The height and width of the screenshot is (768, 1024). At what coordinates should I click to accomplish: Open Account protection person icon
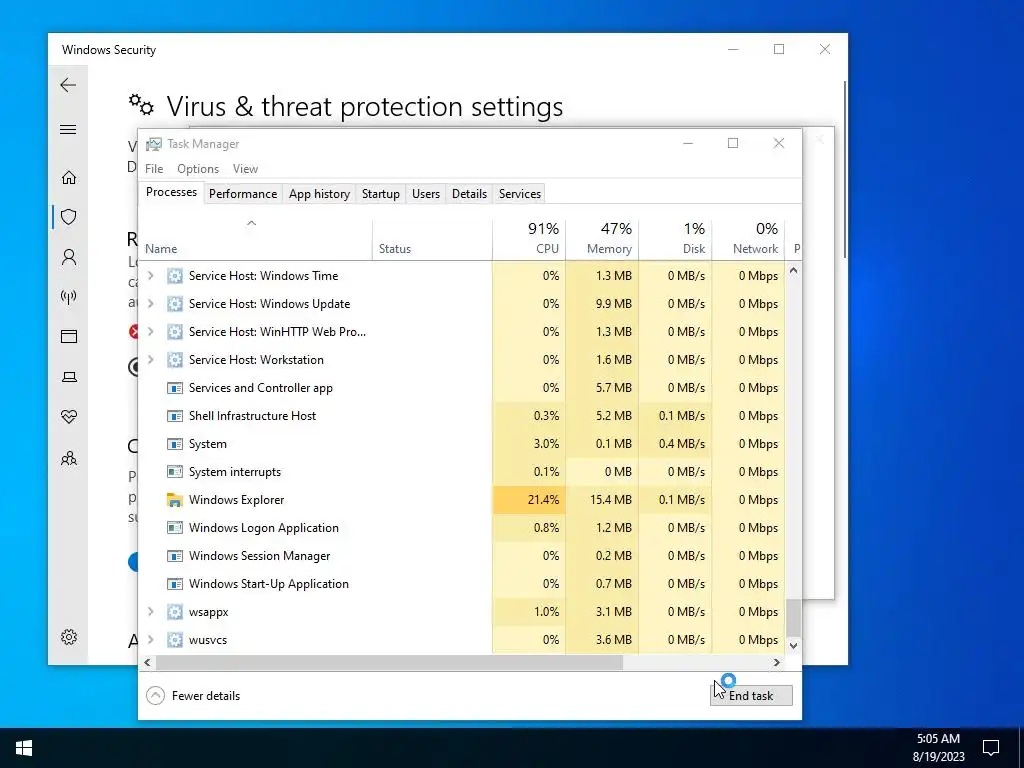69,257
